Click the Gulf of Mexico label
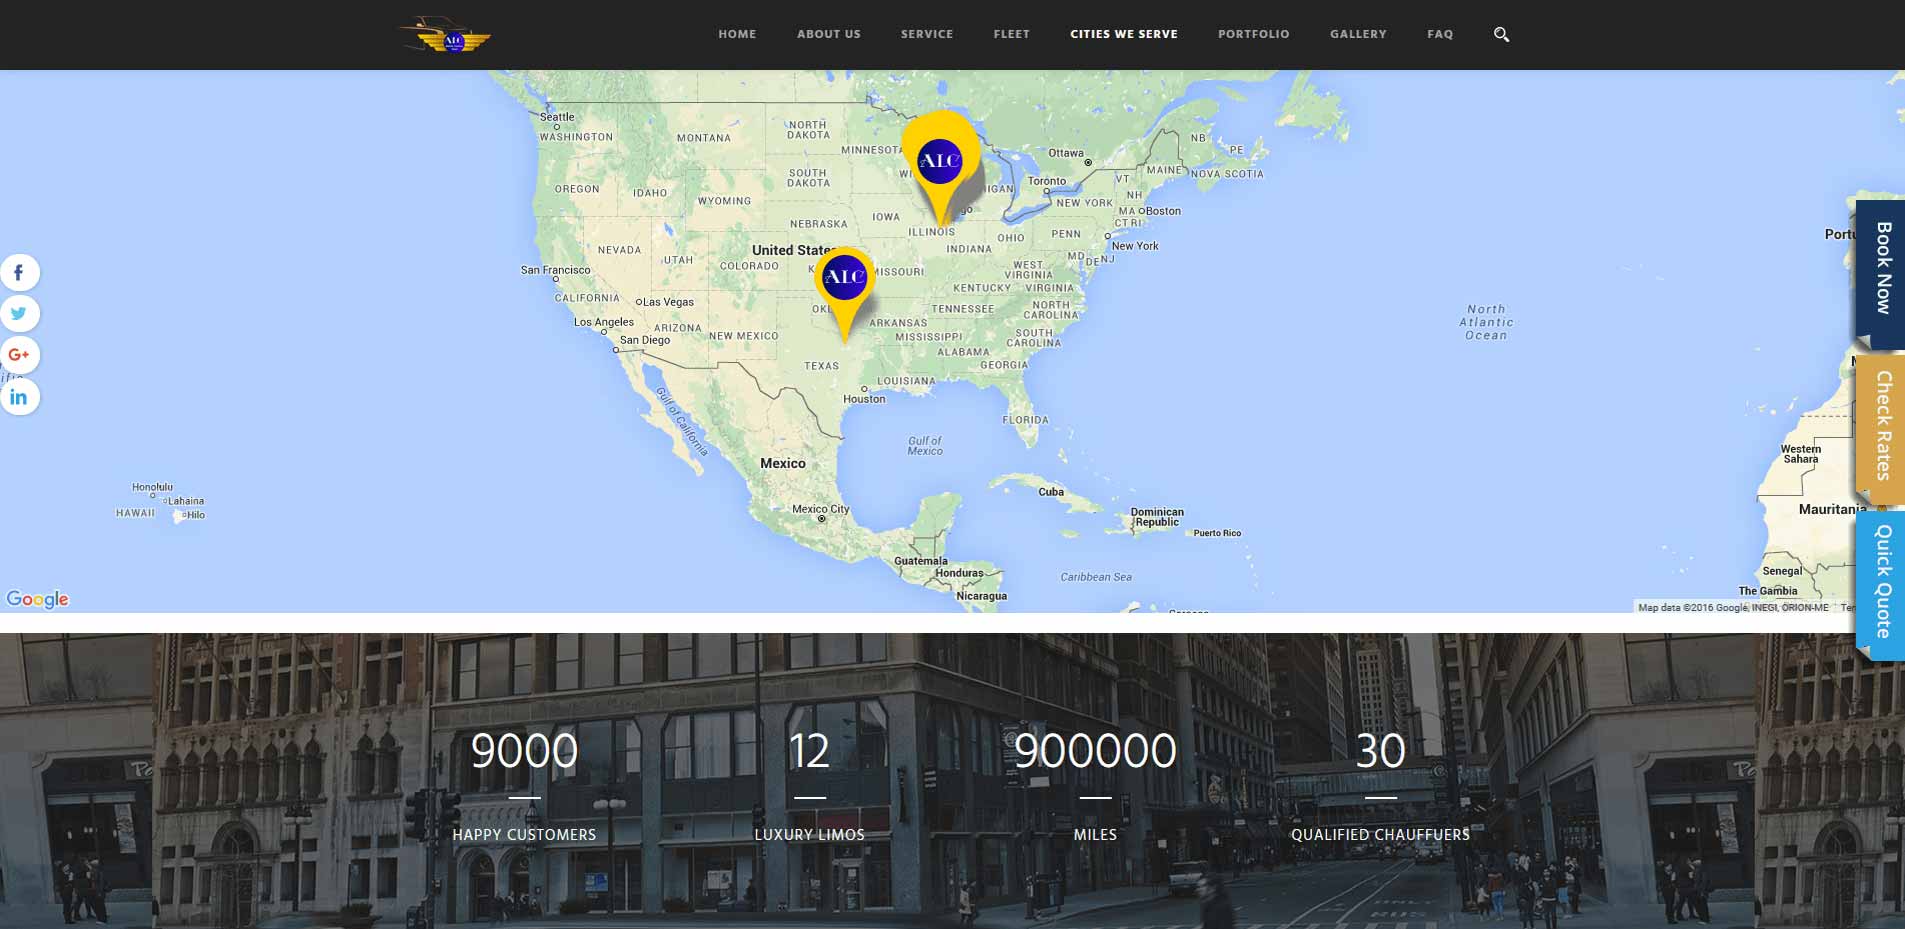The width and height of the screenshot is (1905, 929). tap(925, 446)
